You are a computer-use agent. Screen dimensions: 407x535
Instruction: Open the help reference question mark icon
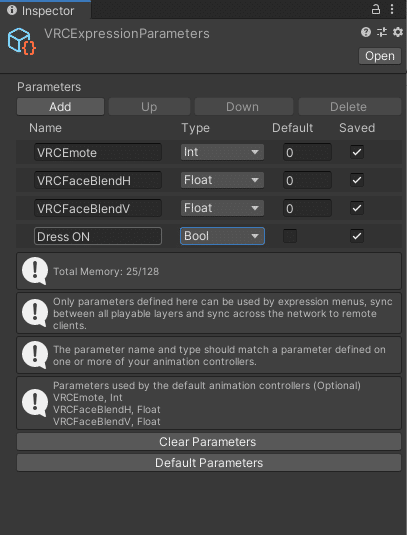(366, 32)
